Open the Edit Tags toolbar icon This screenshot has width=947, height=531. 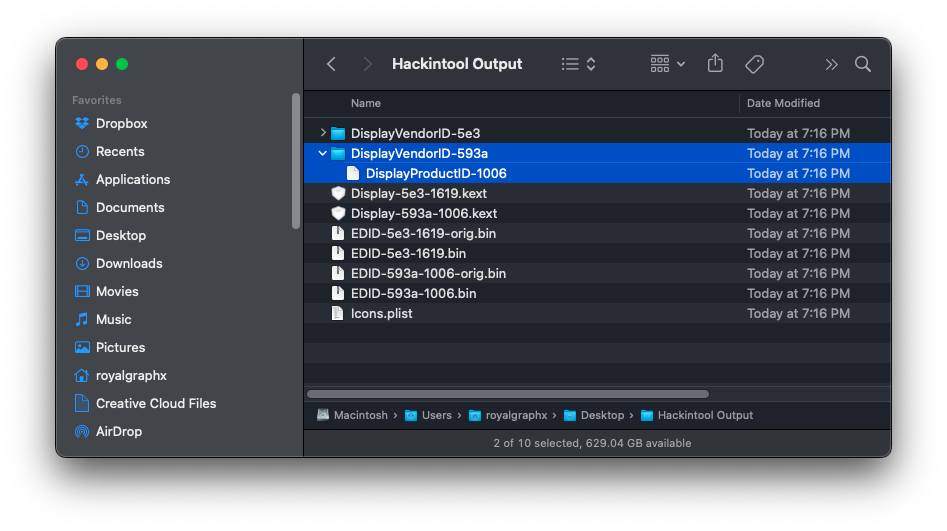755,64
